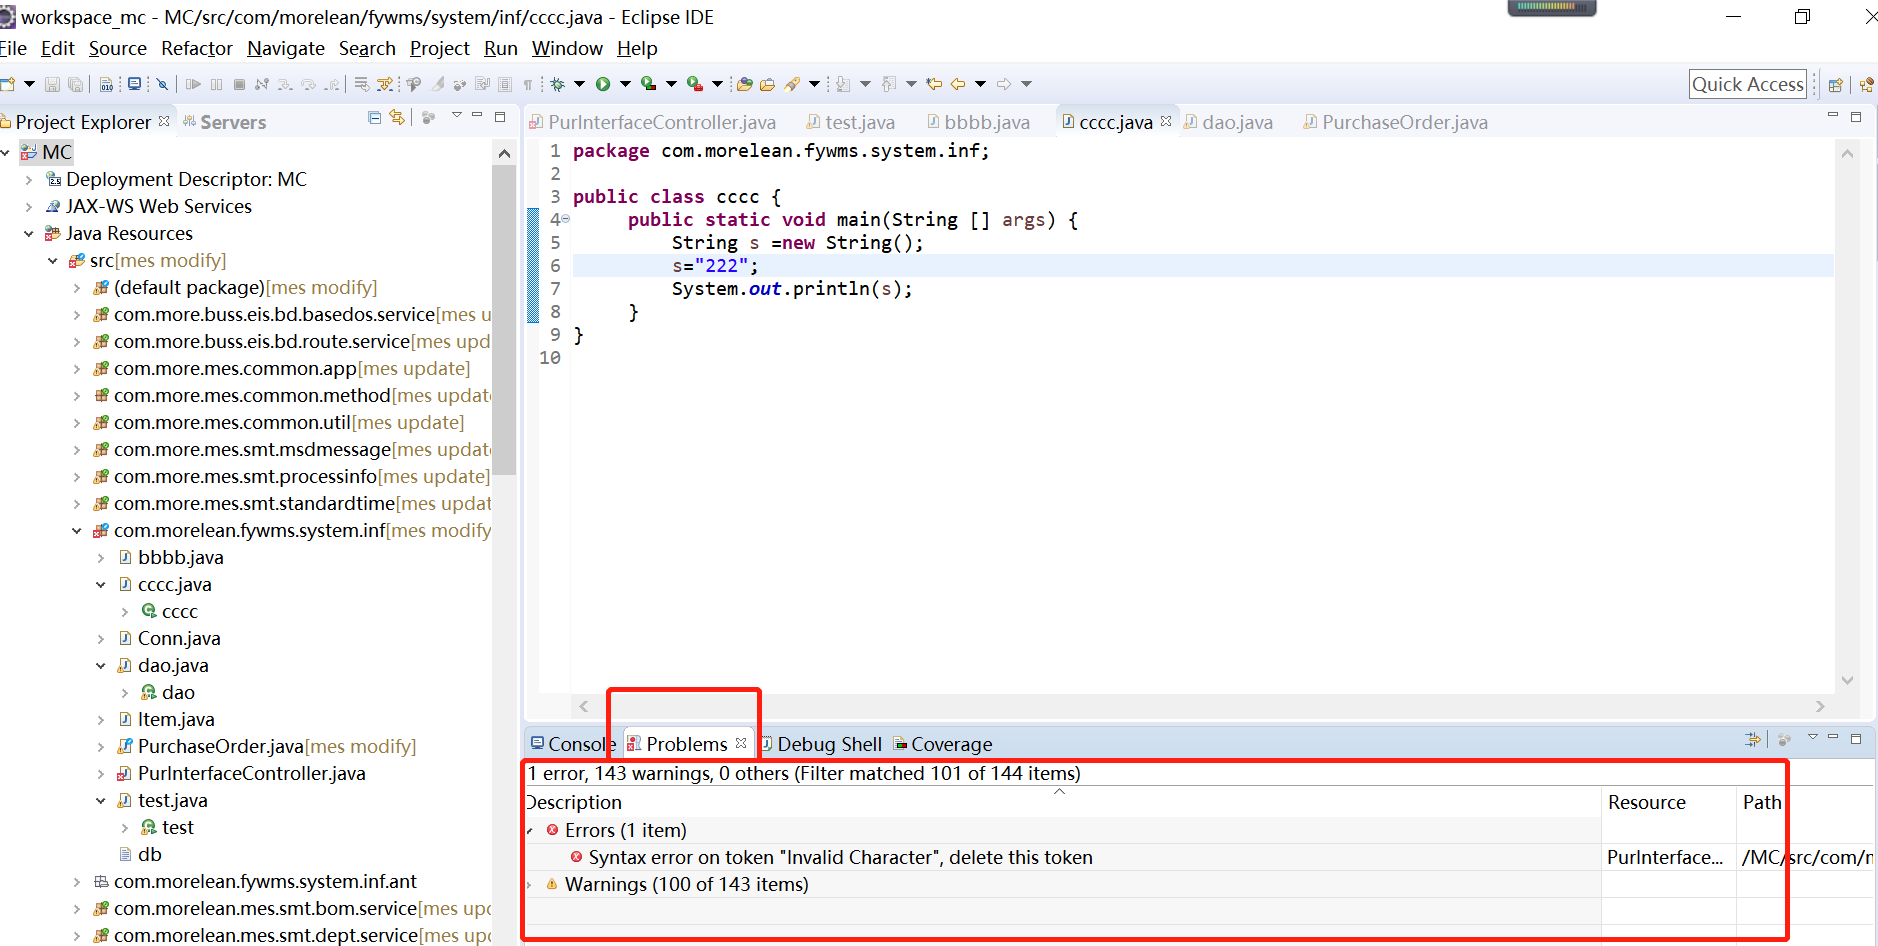Collapse the Errors (1 item) group
Image resolution: width=1878 pixels, height=946 pixels.
click(530, 830)
